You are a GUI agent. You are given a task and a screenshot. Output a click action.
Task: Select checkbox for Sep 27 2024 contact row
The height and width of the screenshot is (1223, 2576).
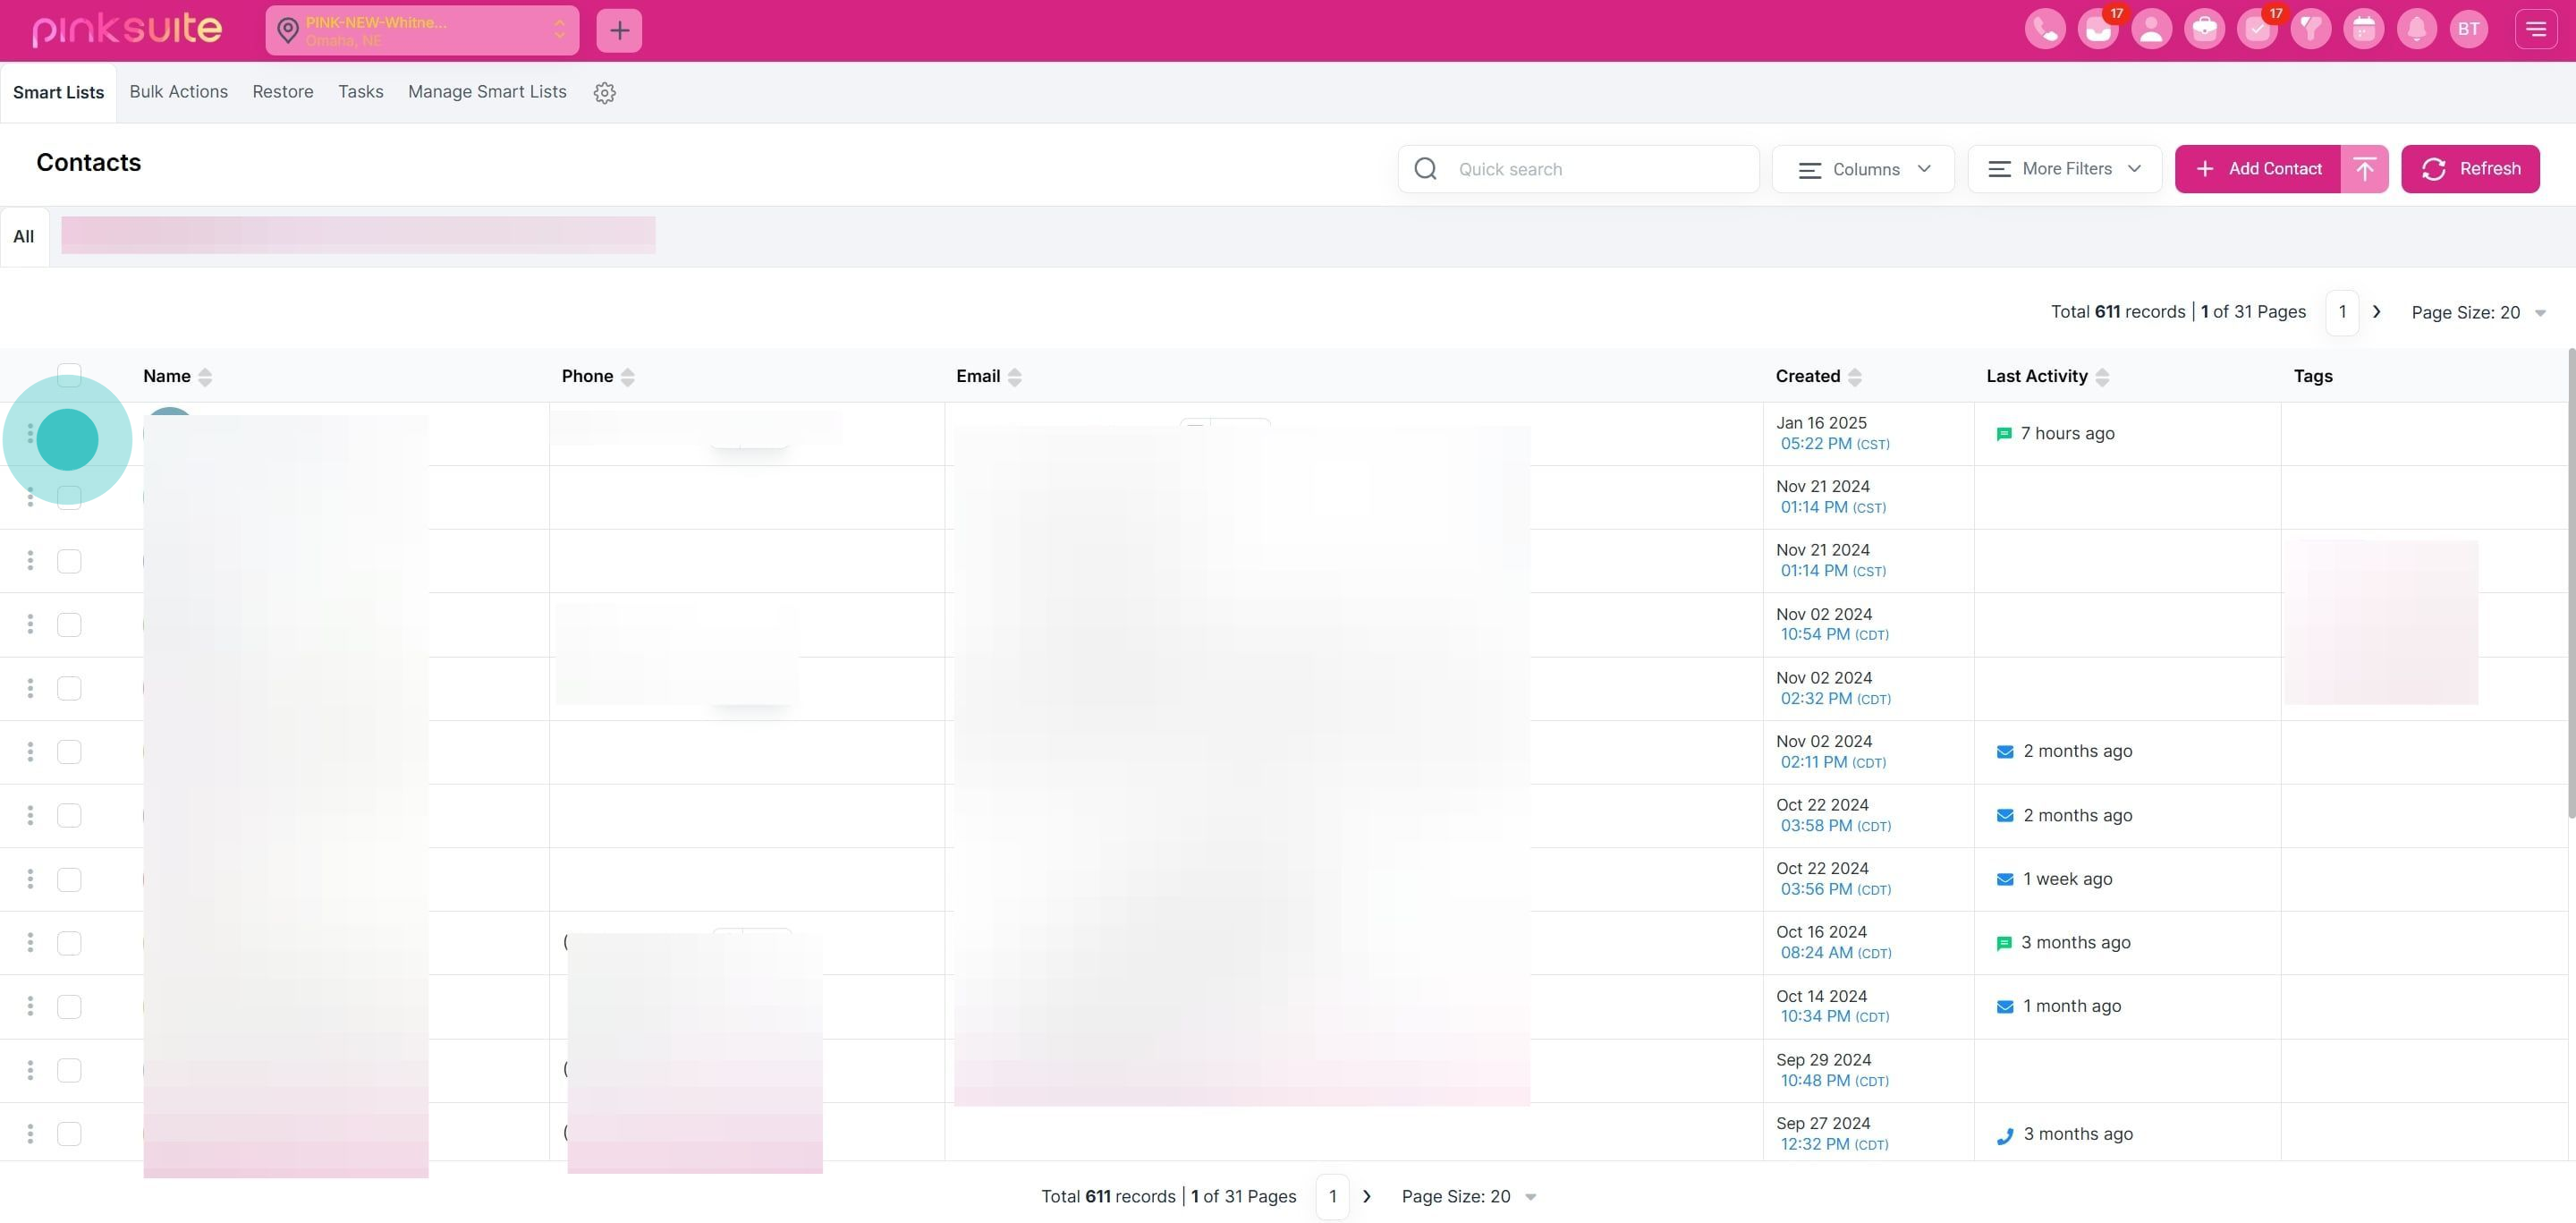(69, 1134)
